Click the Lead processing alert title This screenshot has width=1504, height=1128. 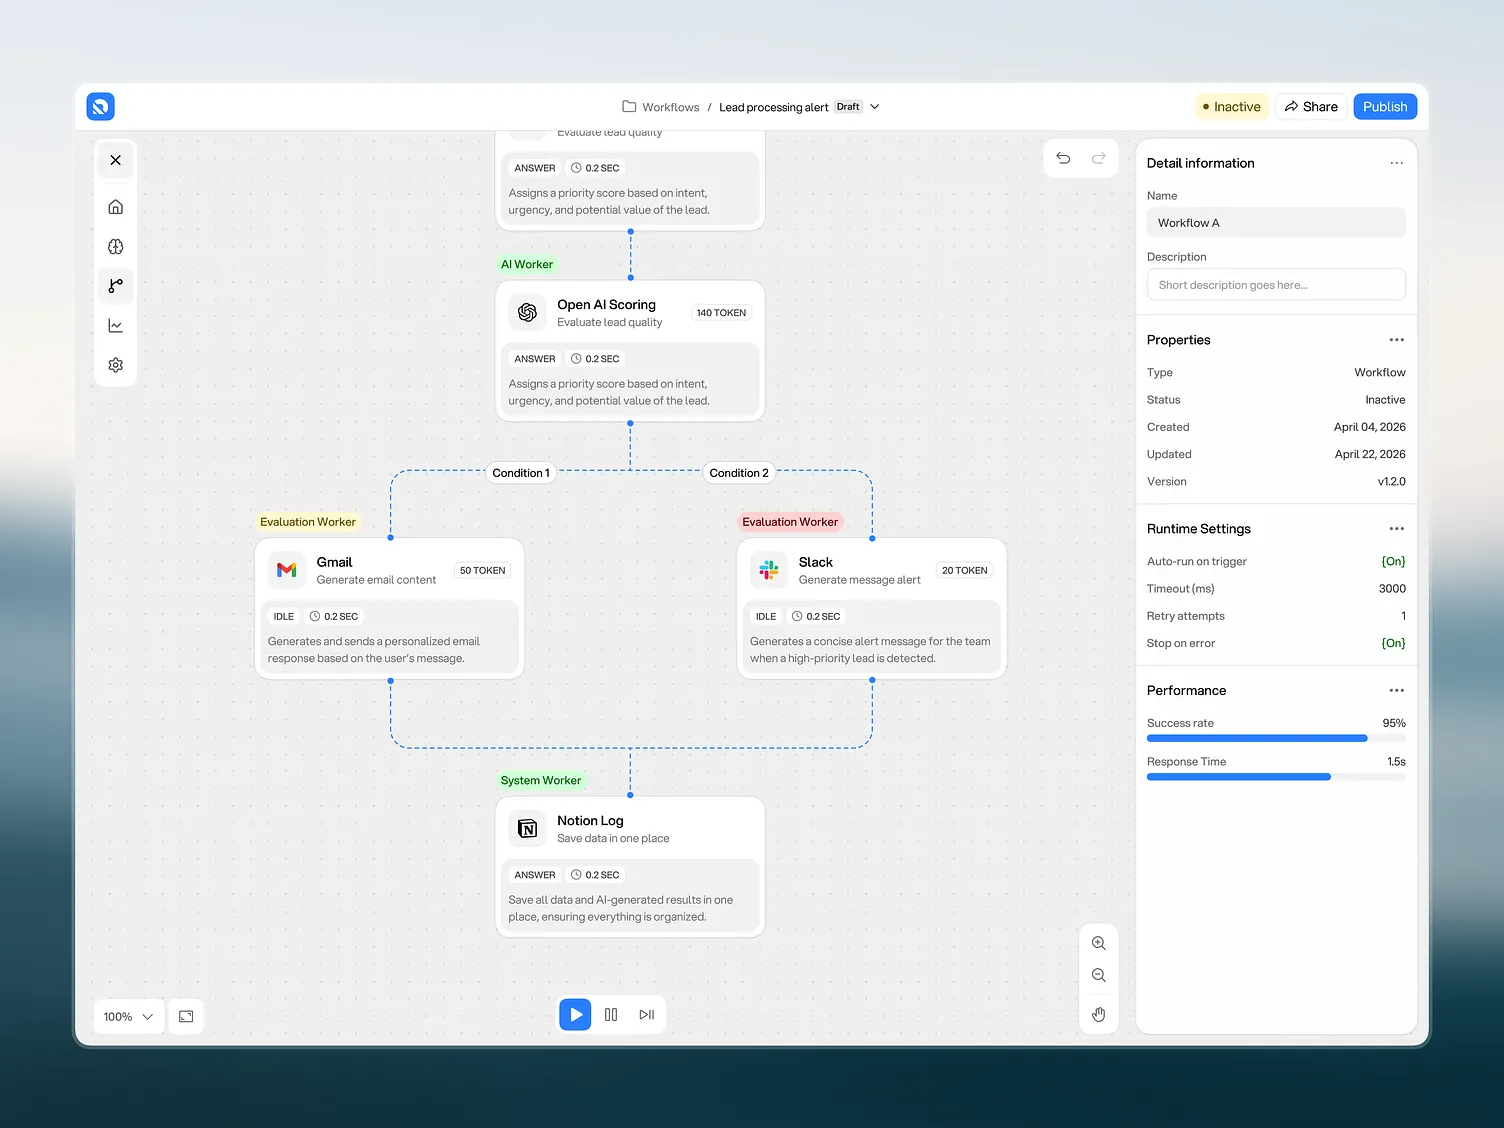pyautogui.click(x=774, y=107)
